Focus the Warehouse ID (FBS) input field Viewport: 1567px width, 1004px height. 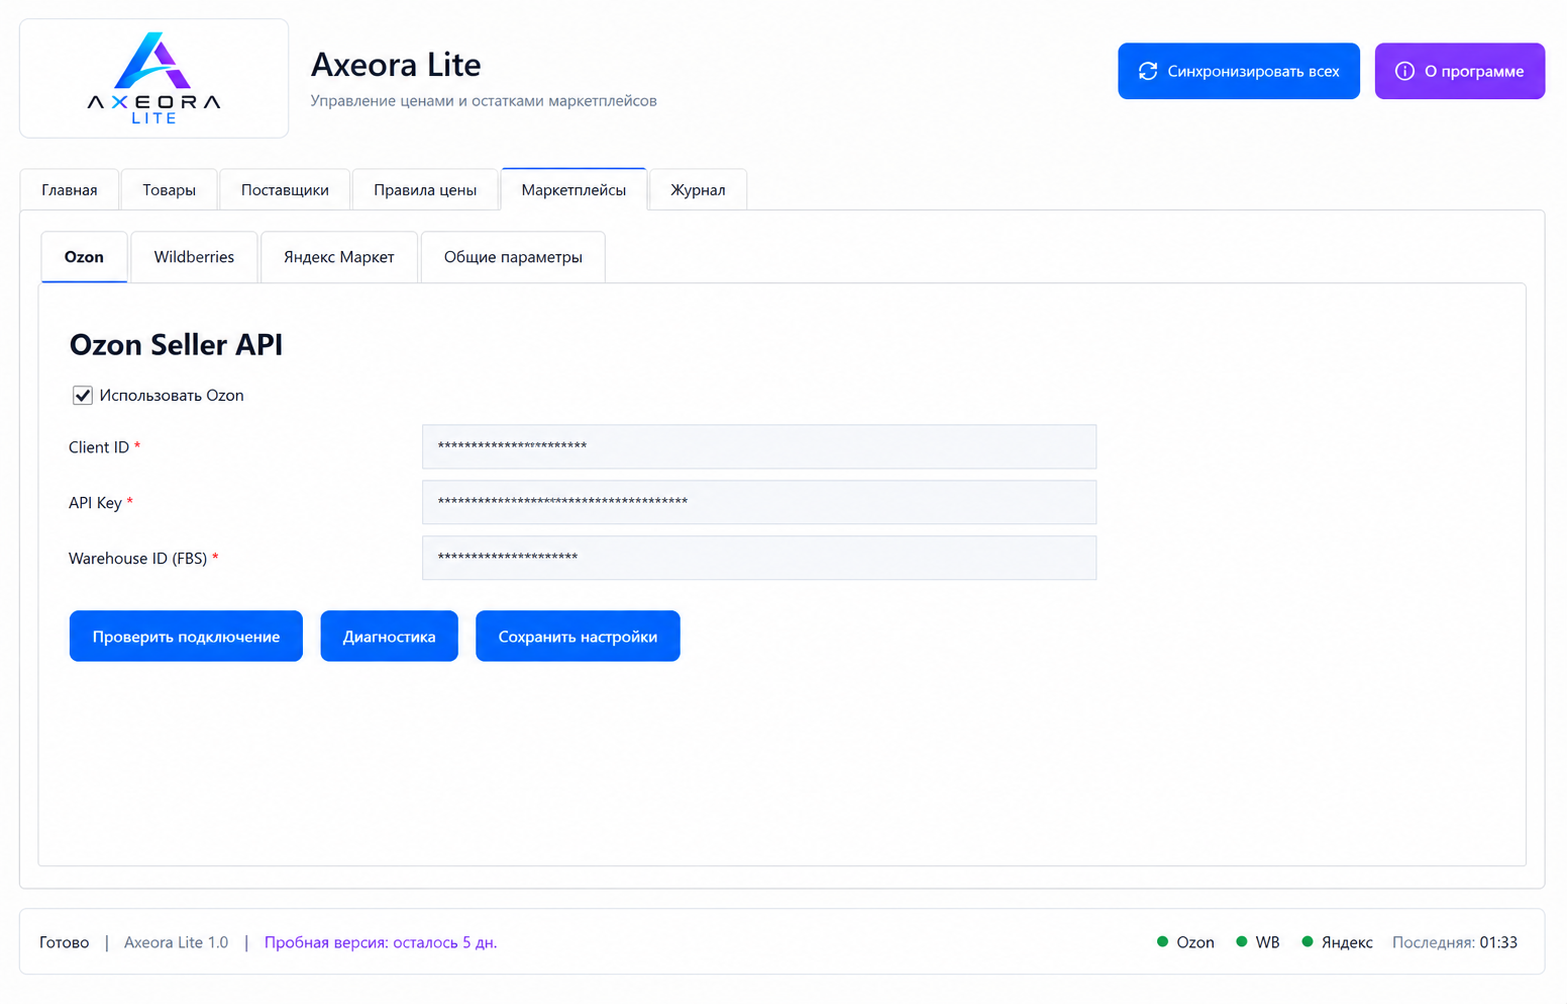[759, 558]
